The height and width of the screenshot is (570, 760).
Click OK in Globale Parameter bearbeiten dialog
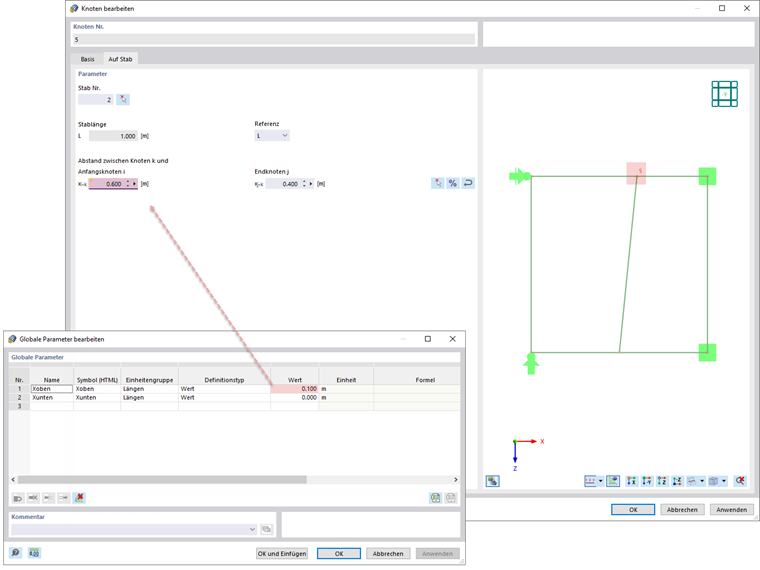339,554
